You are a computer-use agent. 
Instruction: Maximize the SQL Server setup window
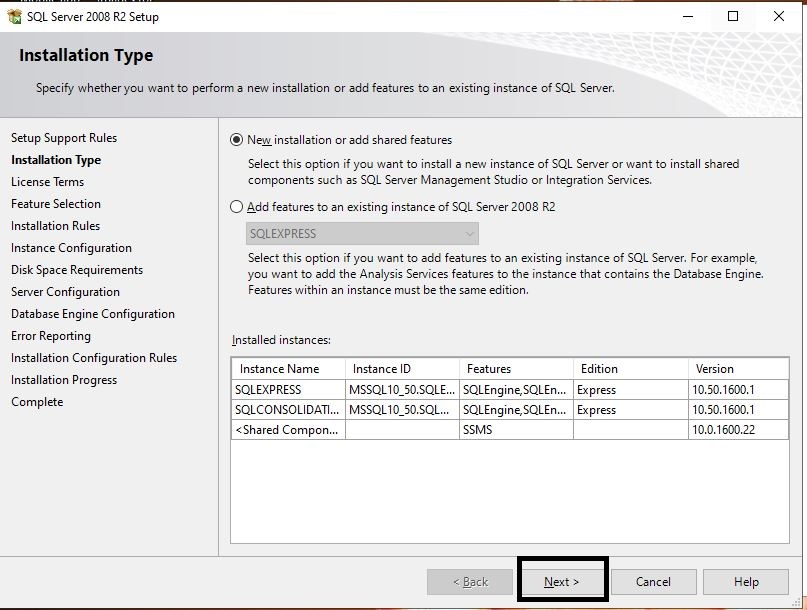point(733,16)
